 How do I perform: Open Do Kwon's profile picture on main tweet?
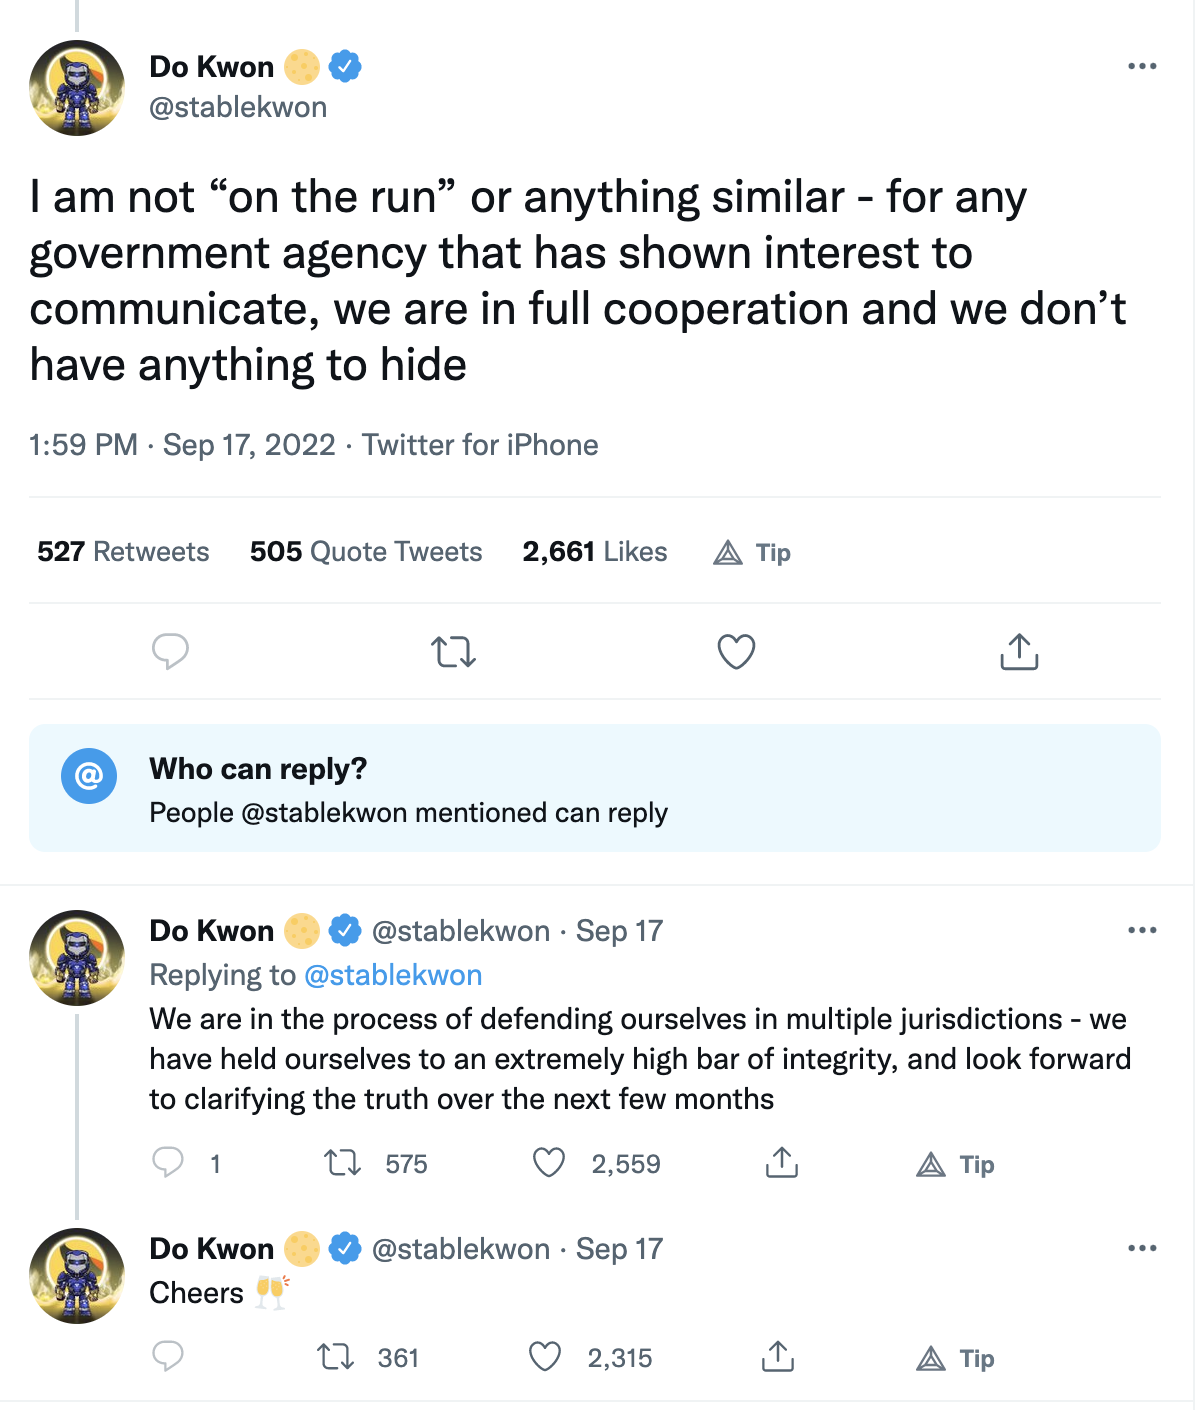click(x=77, y=88)
